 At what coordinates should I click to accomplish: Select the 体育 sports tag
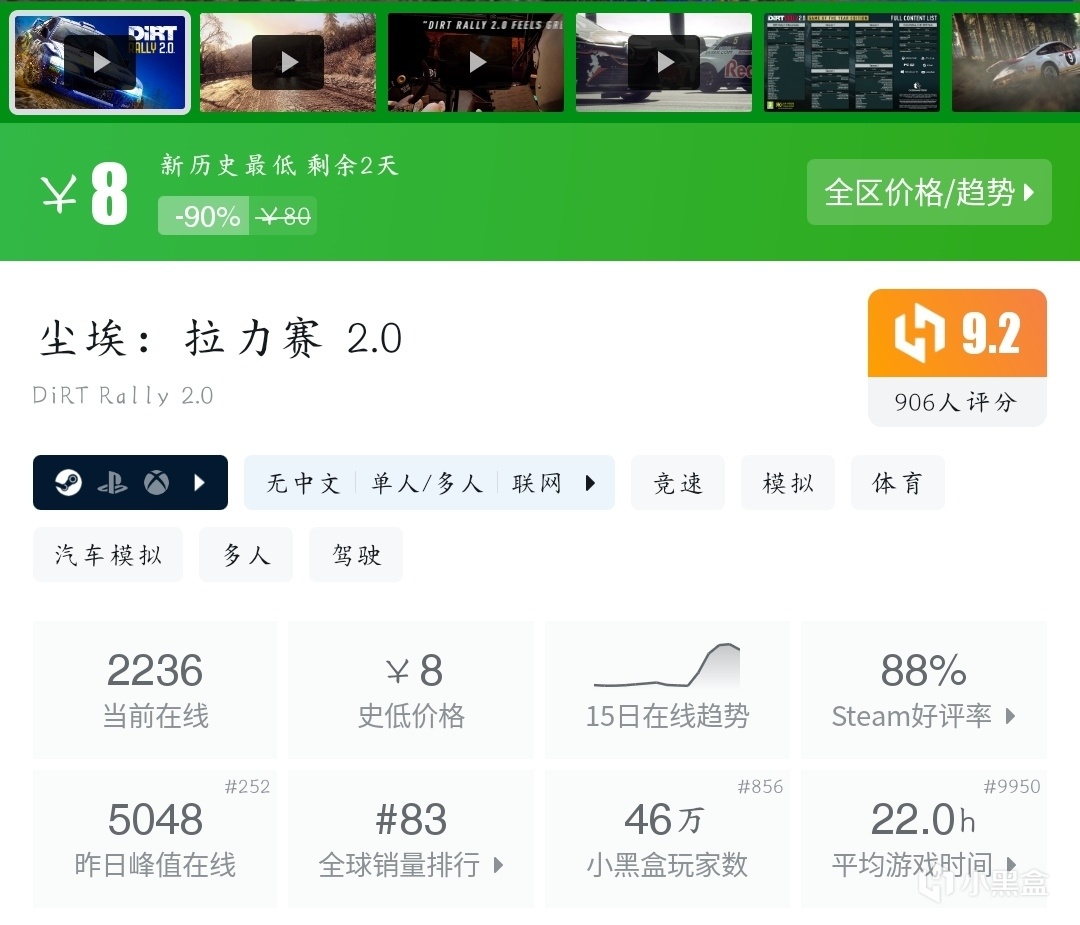coord(897,483)
